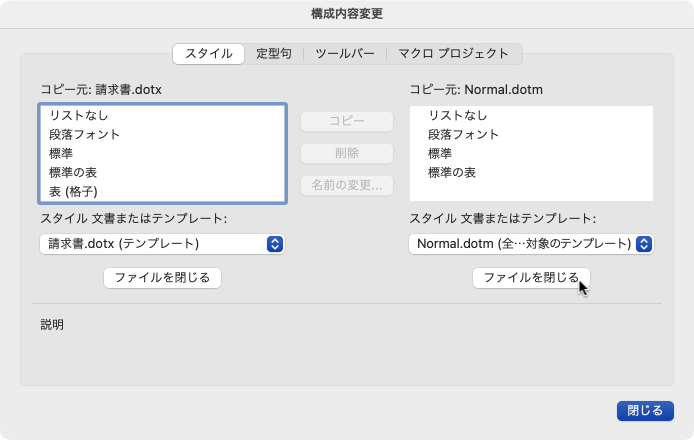Open the 定型句 tab
Image resolution: width=694 pixels, height=440 pixels.
click(x=274, y=54)
